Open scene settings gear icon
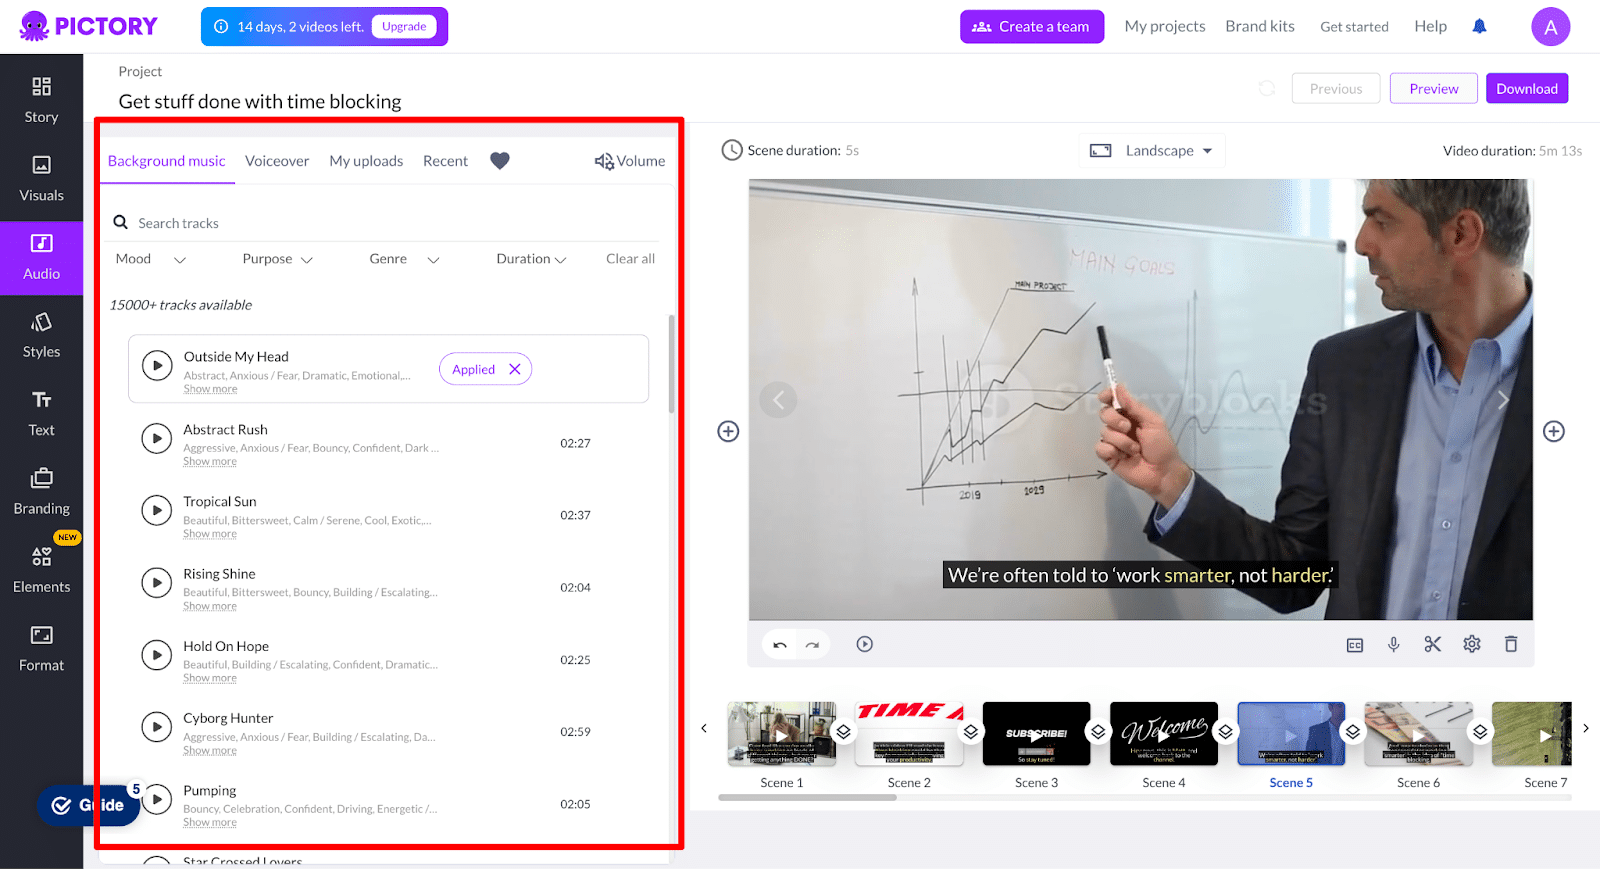The image size is (1600, 869). (x=1471, y=644)
